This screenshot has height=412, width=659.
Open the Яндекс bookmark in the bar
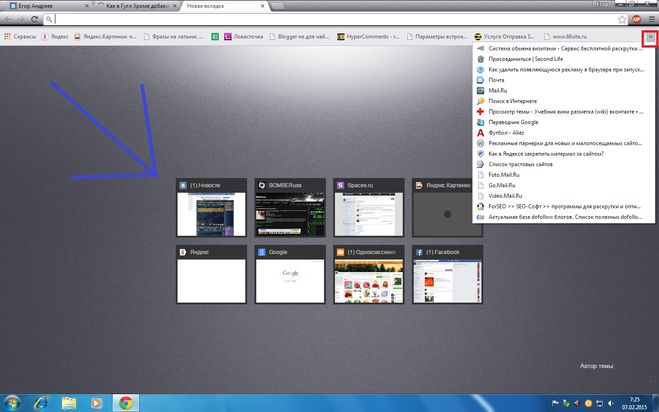[x=55, y=37]
